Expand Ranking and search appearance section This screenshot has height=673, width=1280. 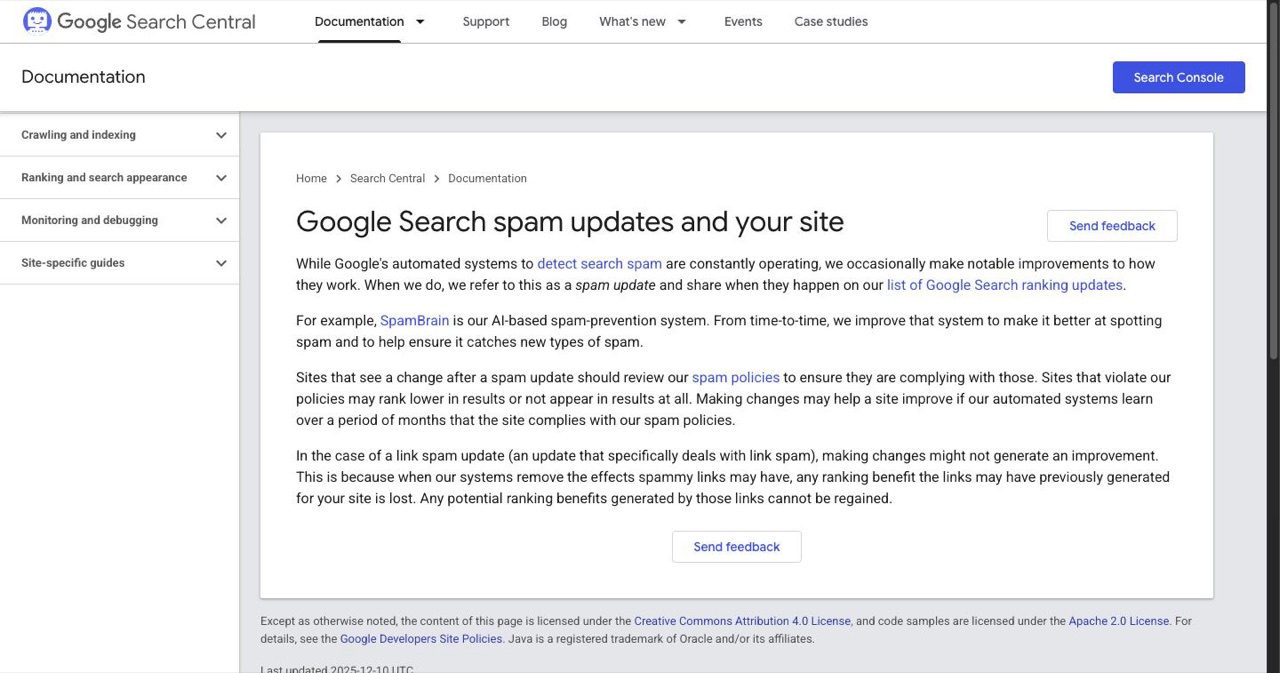(221, 178)
